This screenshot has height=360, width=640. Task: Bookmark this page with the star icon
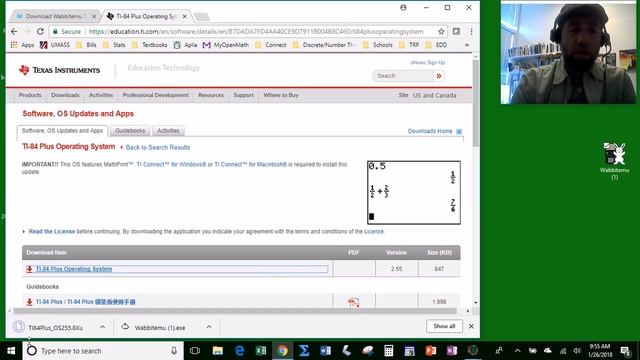(441, 31)
